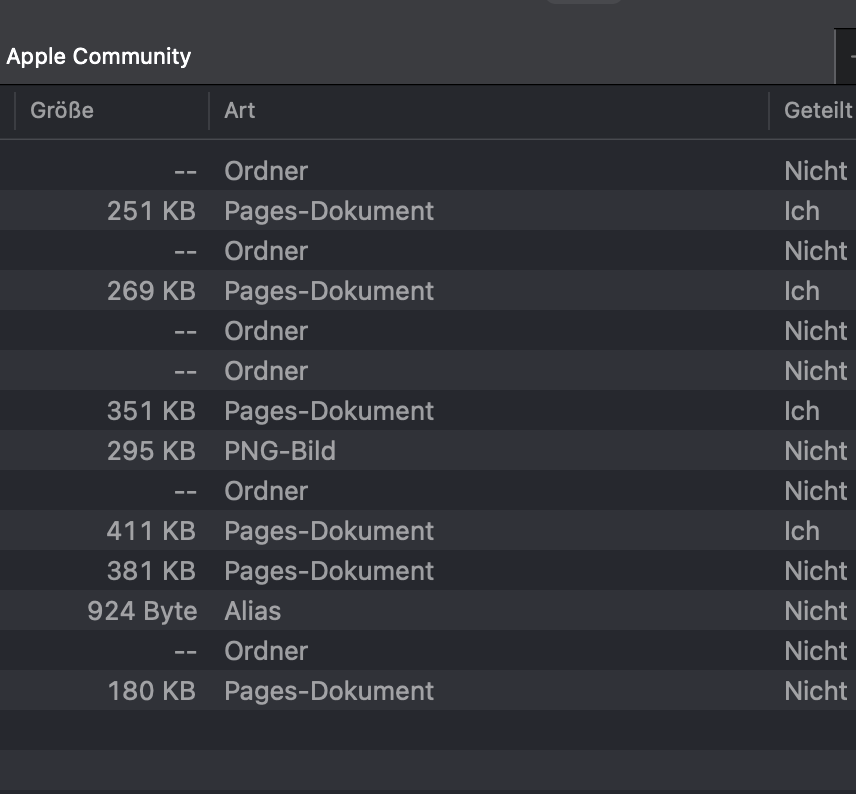Select the Ordner row directly below the Alias

[266, 651]
